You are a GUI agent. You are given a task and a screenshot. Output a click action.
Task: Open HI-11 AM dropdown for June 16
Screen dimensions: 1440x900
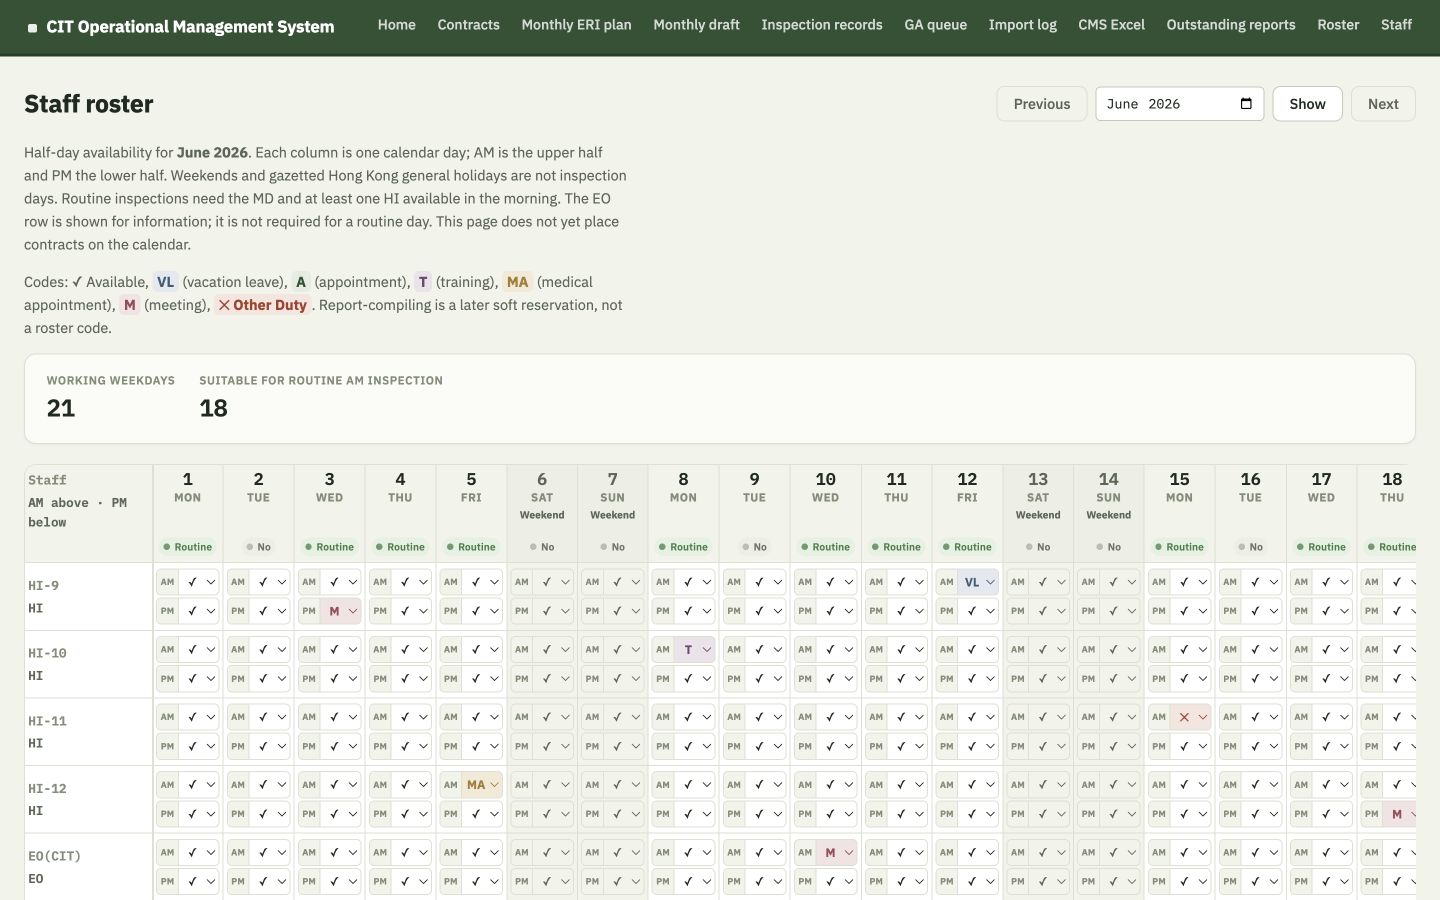1261,717
